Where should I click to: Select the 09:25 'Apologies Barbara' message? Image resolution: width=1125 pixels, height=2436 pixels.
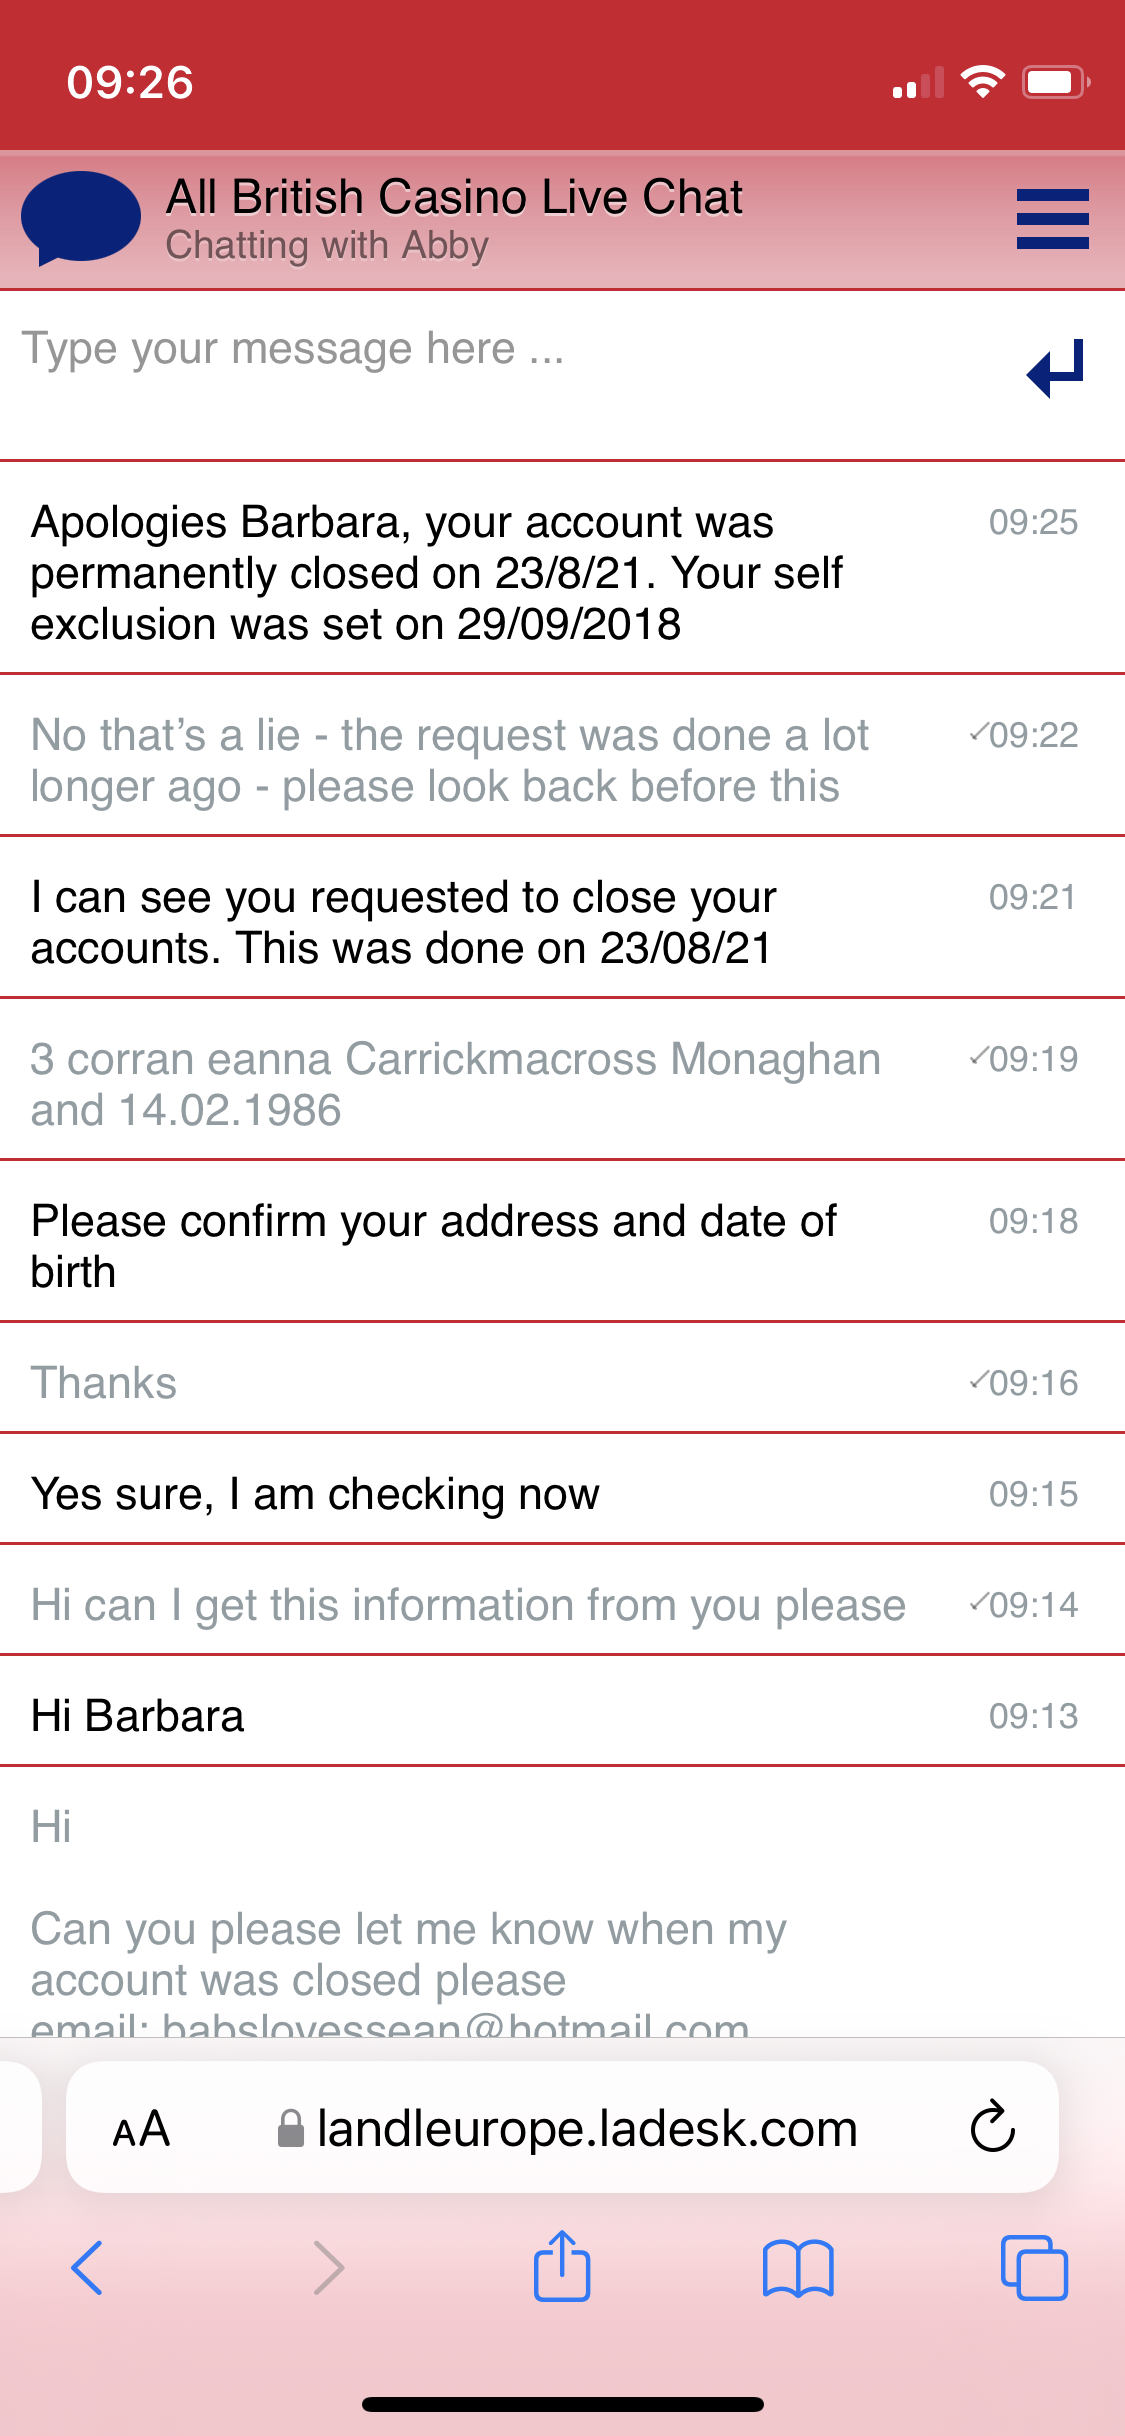pyautogui.click(x=437, y=573)
